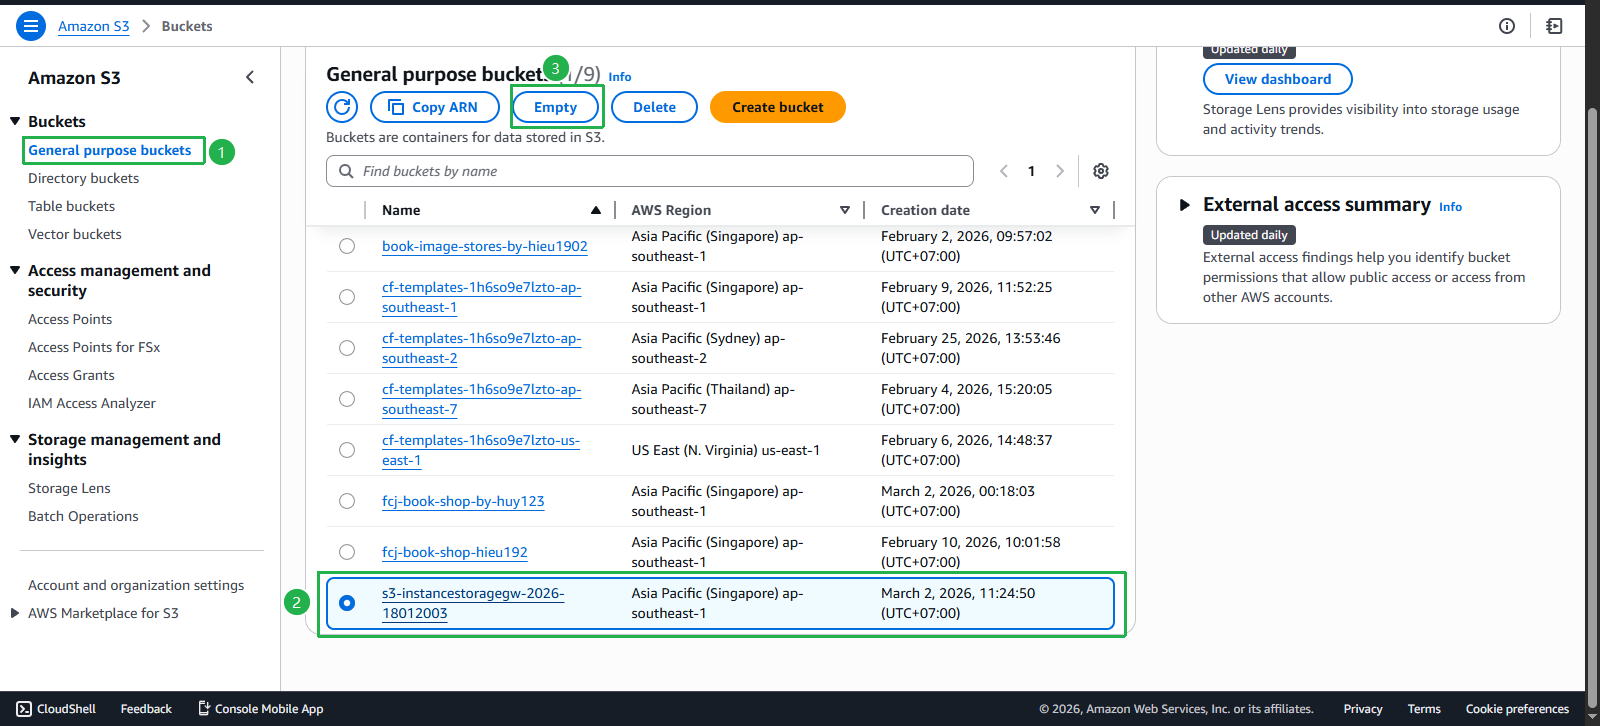Open the Amazon S3 breadcrumb link

click(x=94, y=26)
